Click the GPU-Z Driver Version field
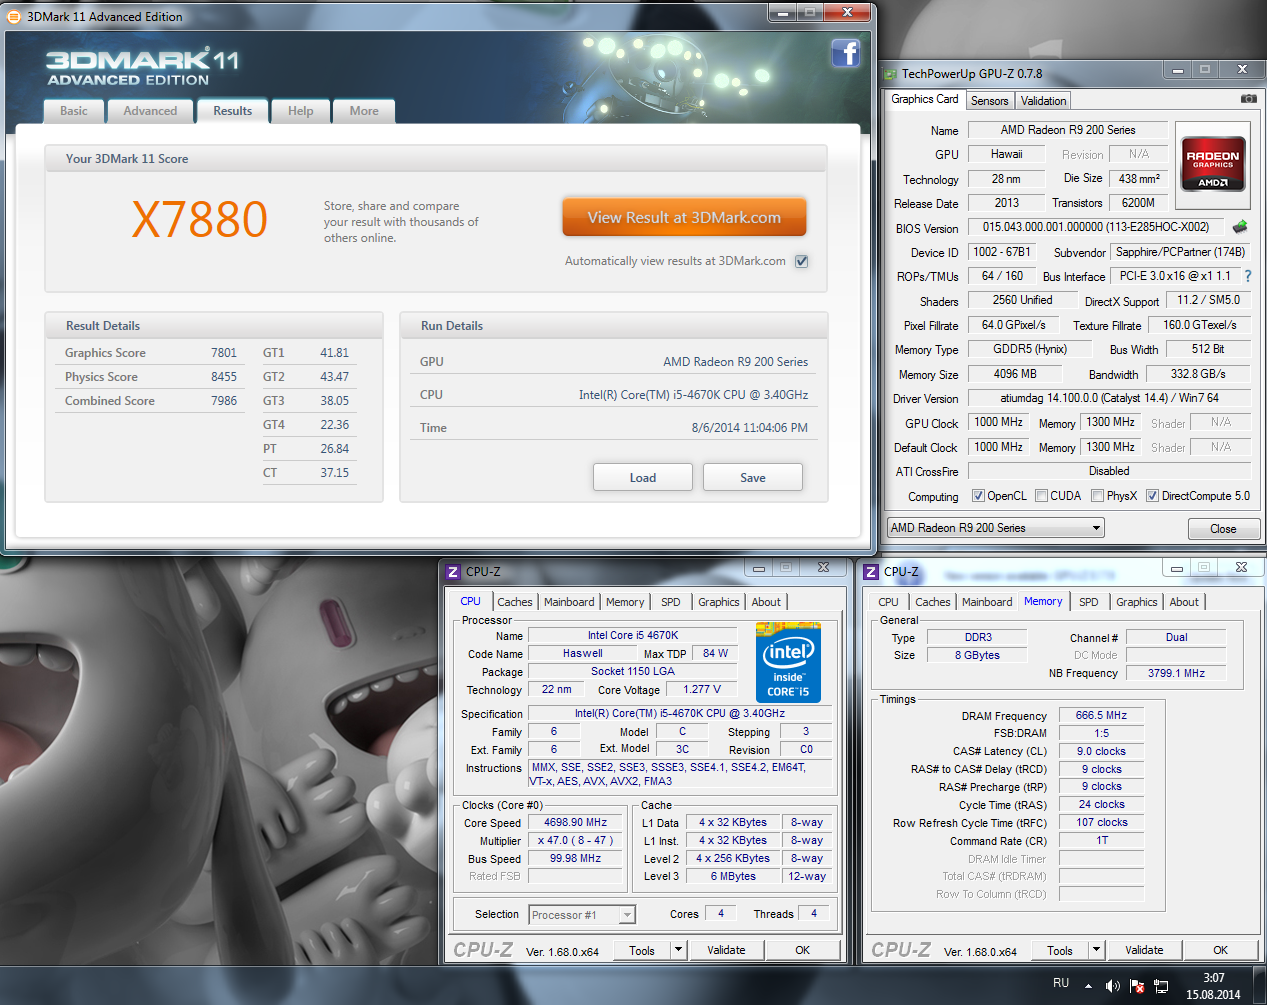The image size is (1267, 1005). (x=1110, y=398)
